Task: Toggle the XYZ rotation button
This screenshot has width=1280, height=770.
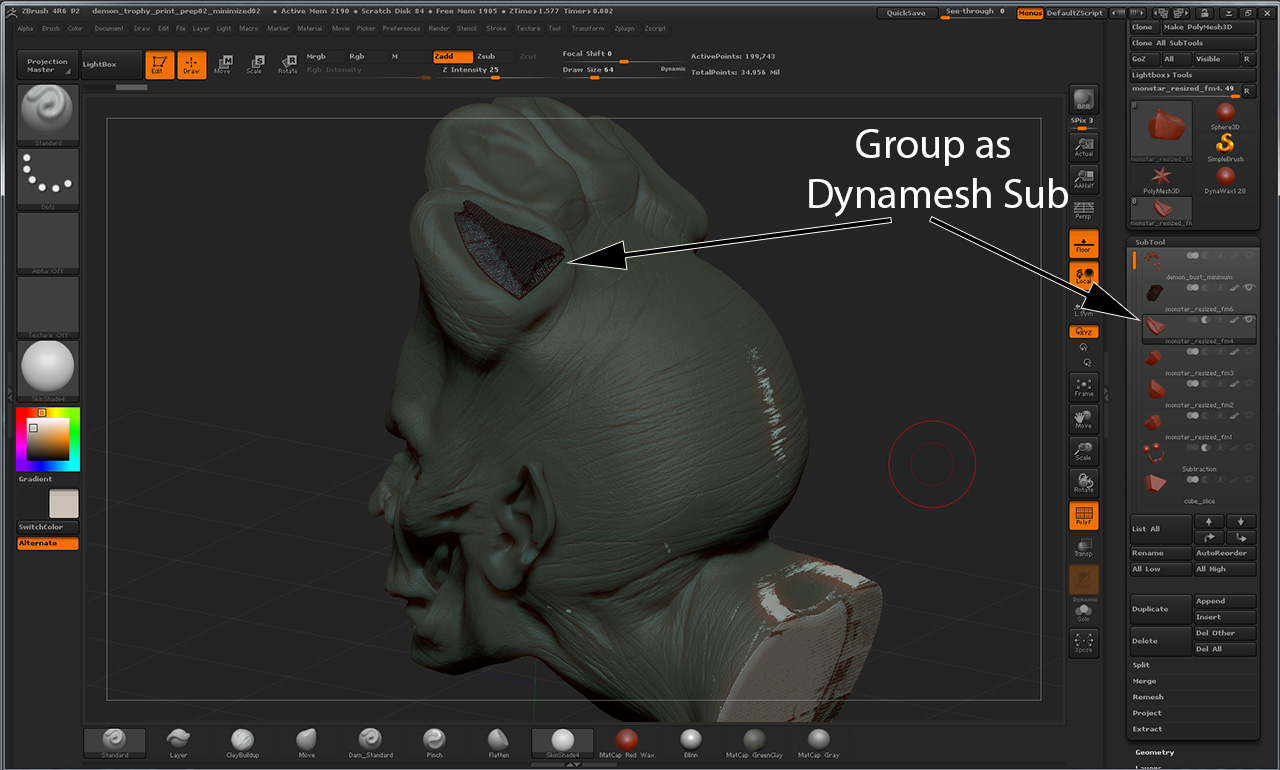Action: click(1083, 332)
